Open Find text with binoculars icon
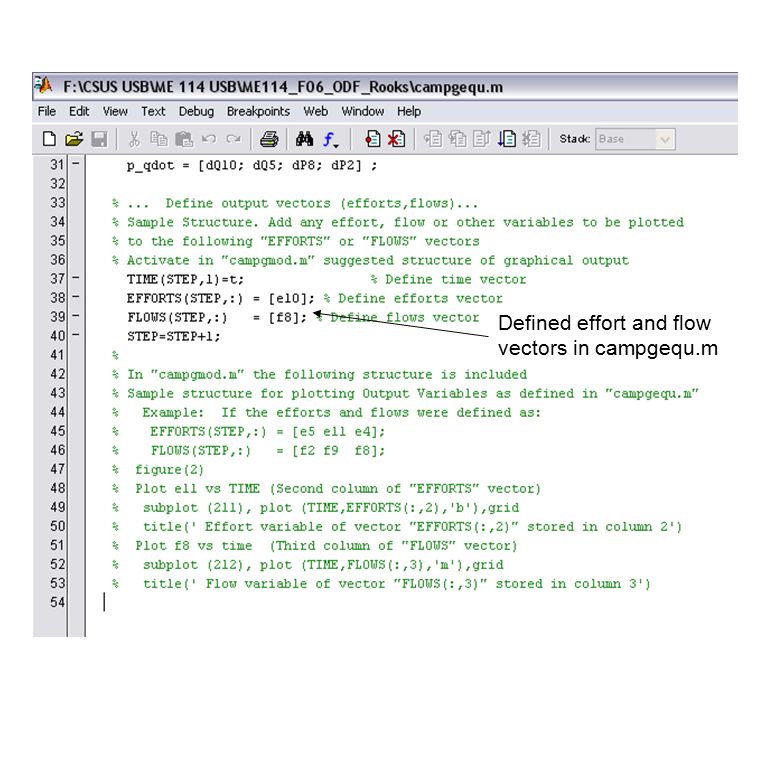 [304, 139]
